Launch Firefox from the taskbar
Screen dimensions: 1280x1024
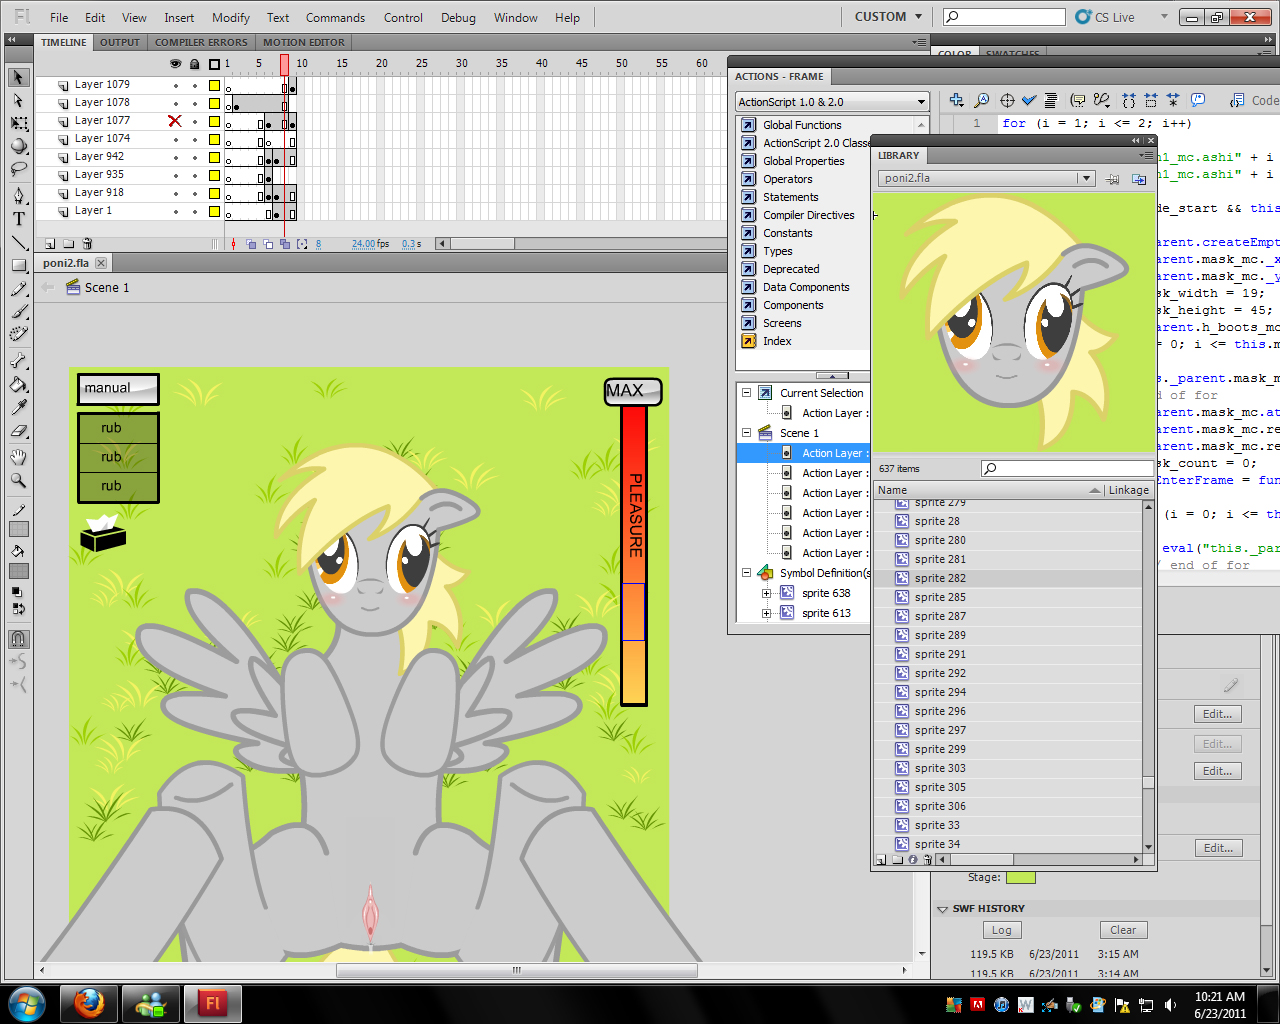[x=89, y=1003]
